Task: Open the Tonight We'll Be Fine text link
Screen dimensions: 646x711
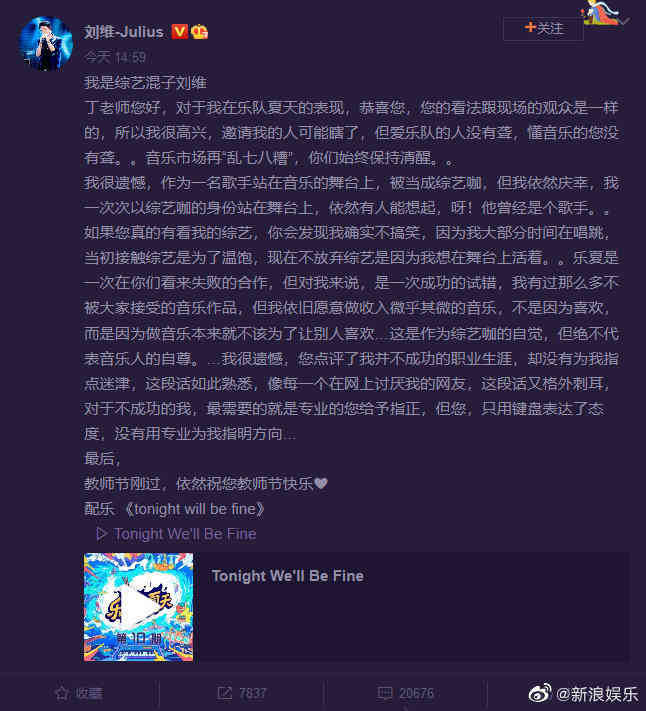Action: (x=185, y=534)
